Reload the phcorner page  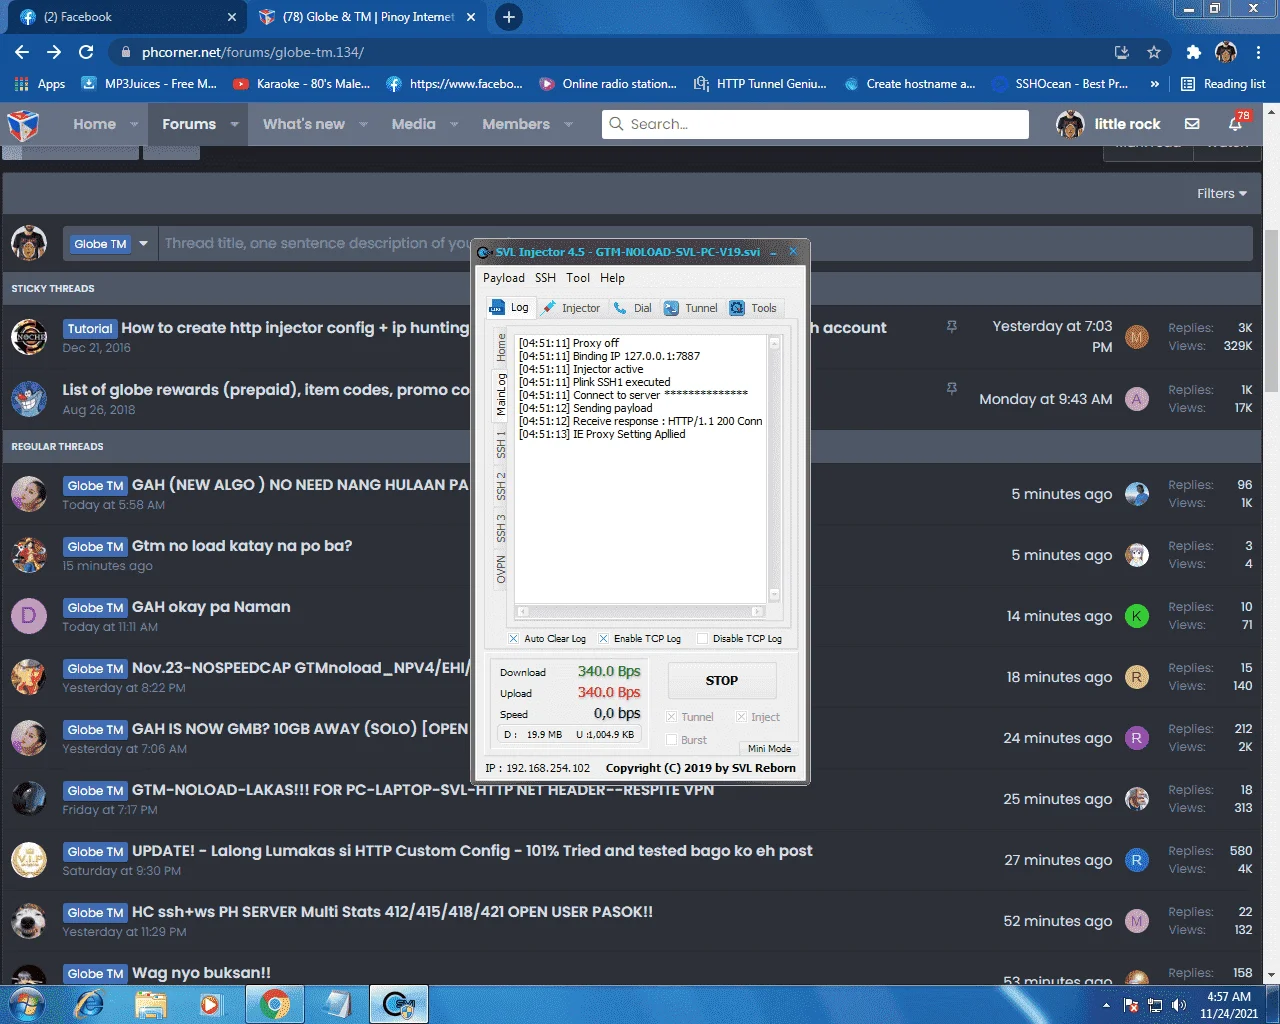pos(86,52)
